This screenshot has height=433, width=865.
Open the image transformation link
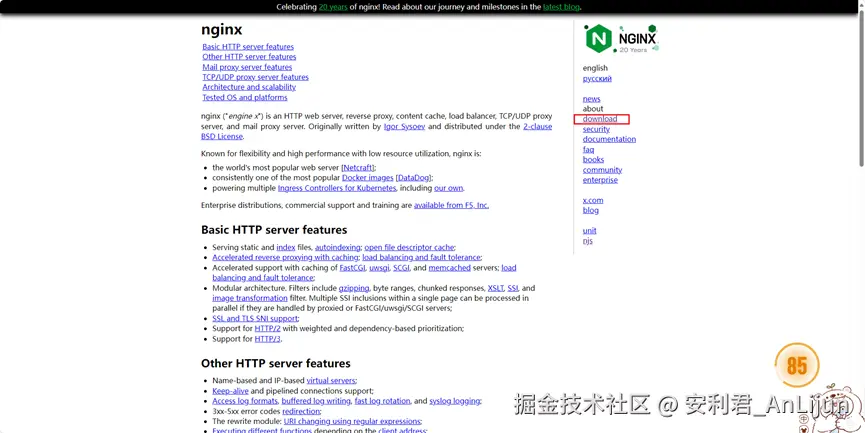250,298
